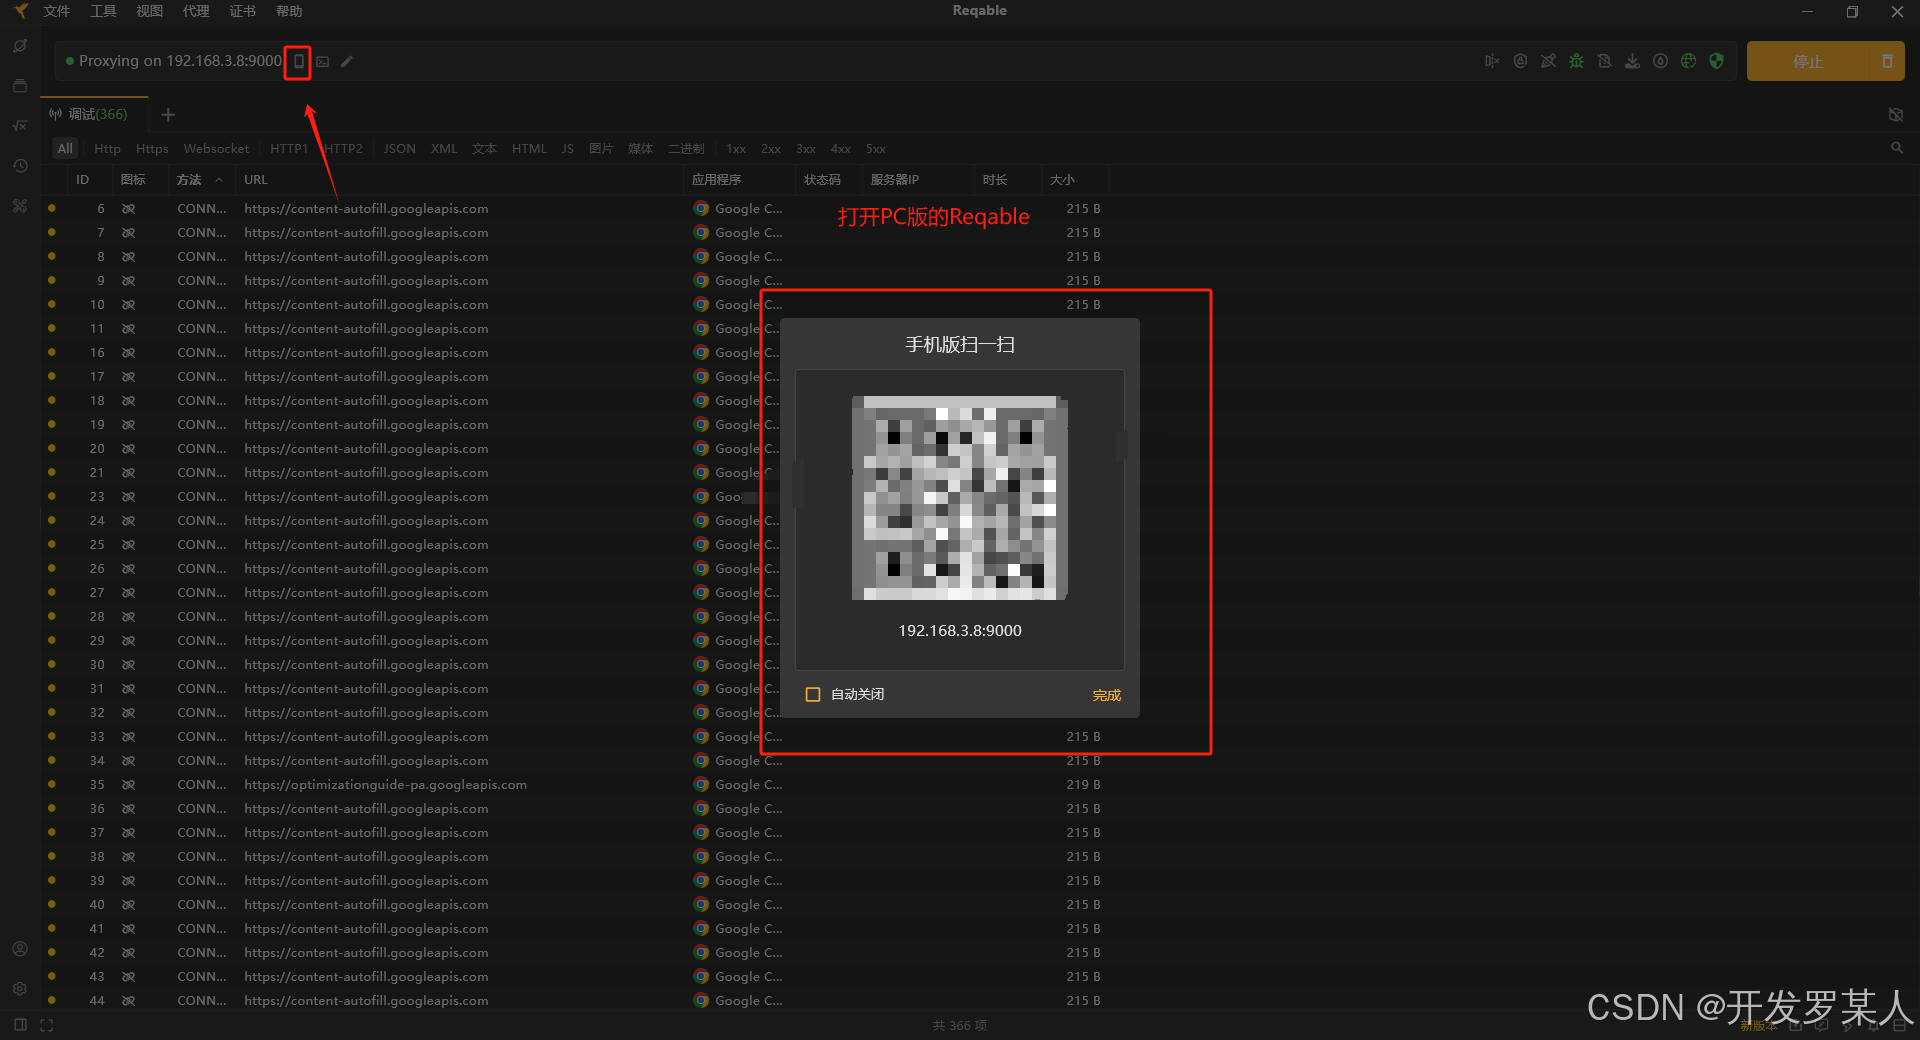1920x1040 pixels.
Task: Select the All filter
Action: [x=65, y=148]
